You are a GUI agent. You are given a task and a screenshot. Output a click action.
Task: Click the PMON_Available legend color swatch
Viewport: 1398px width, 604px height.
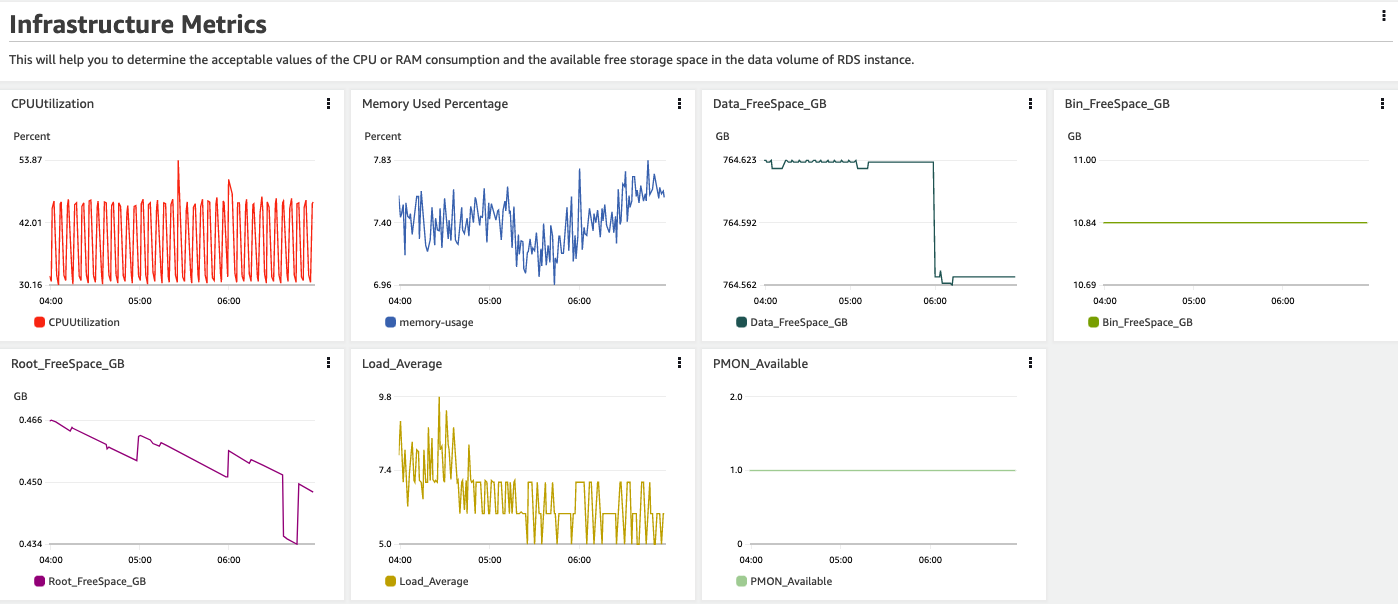[741, 581]
